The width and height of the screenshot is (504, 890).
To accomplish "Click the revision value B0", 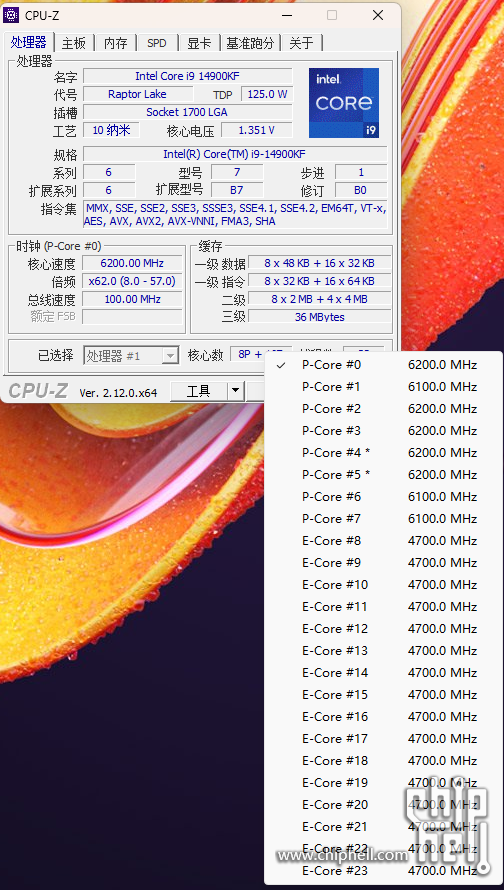I will tap(361, 190).
